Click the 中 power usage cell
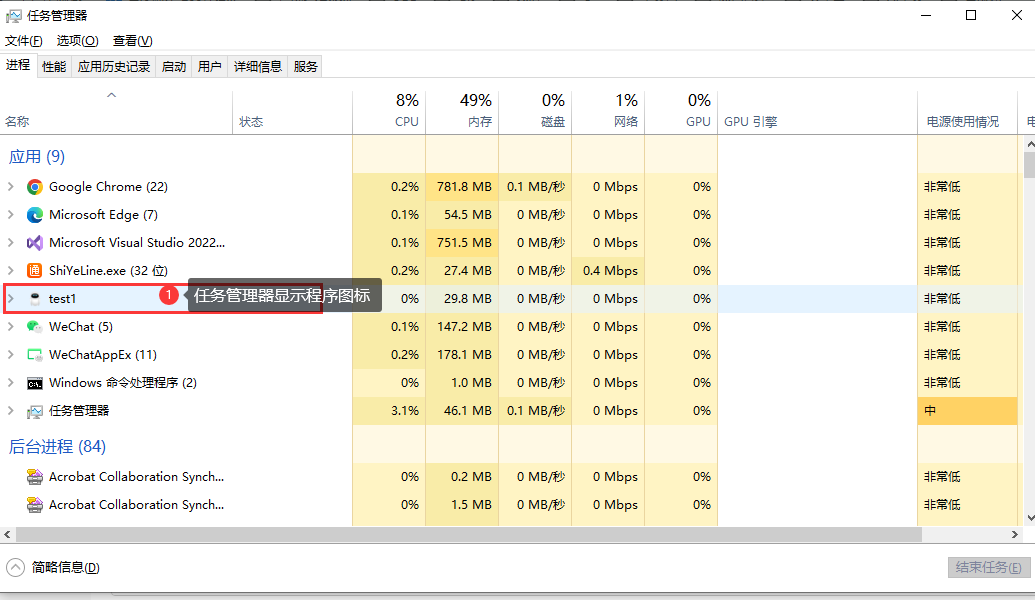The height and width of the screenshot is (600, 1035). tap(967, 411)
